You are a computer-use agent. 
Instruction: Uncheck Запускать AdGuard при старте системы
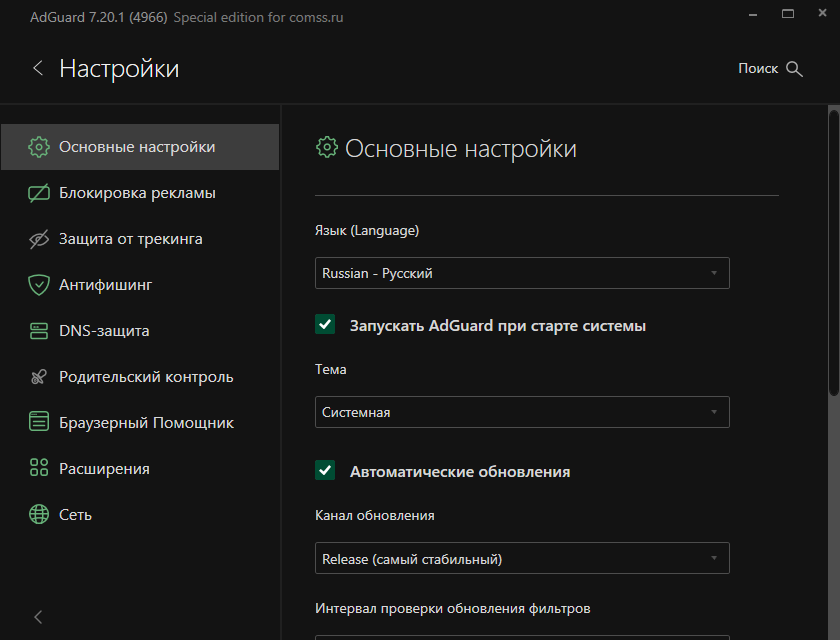pyautogui.click(x=325, y=325)
